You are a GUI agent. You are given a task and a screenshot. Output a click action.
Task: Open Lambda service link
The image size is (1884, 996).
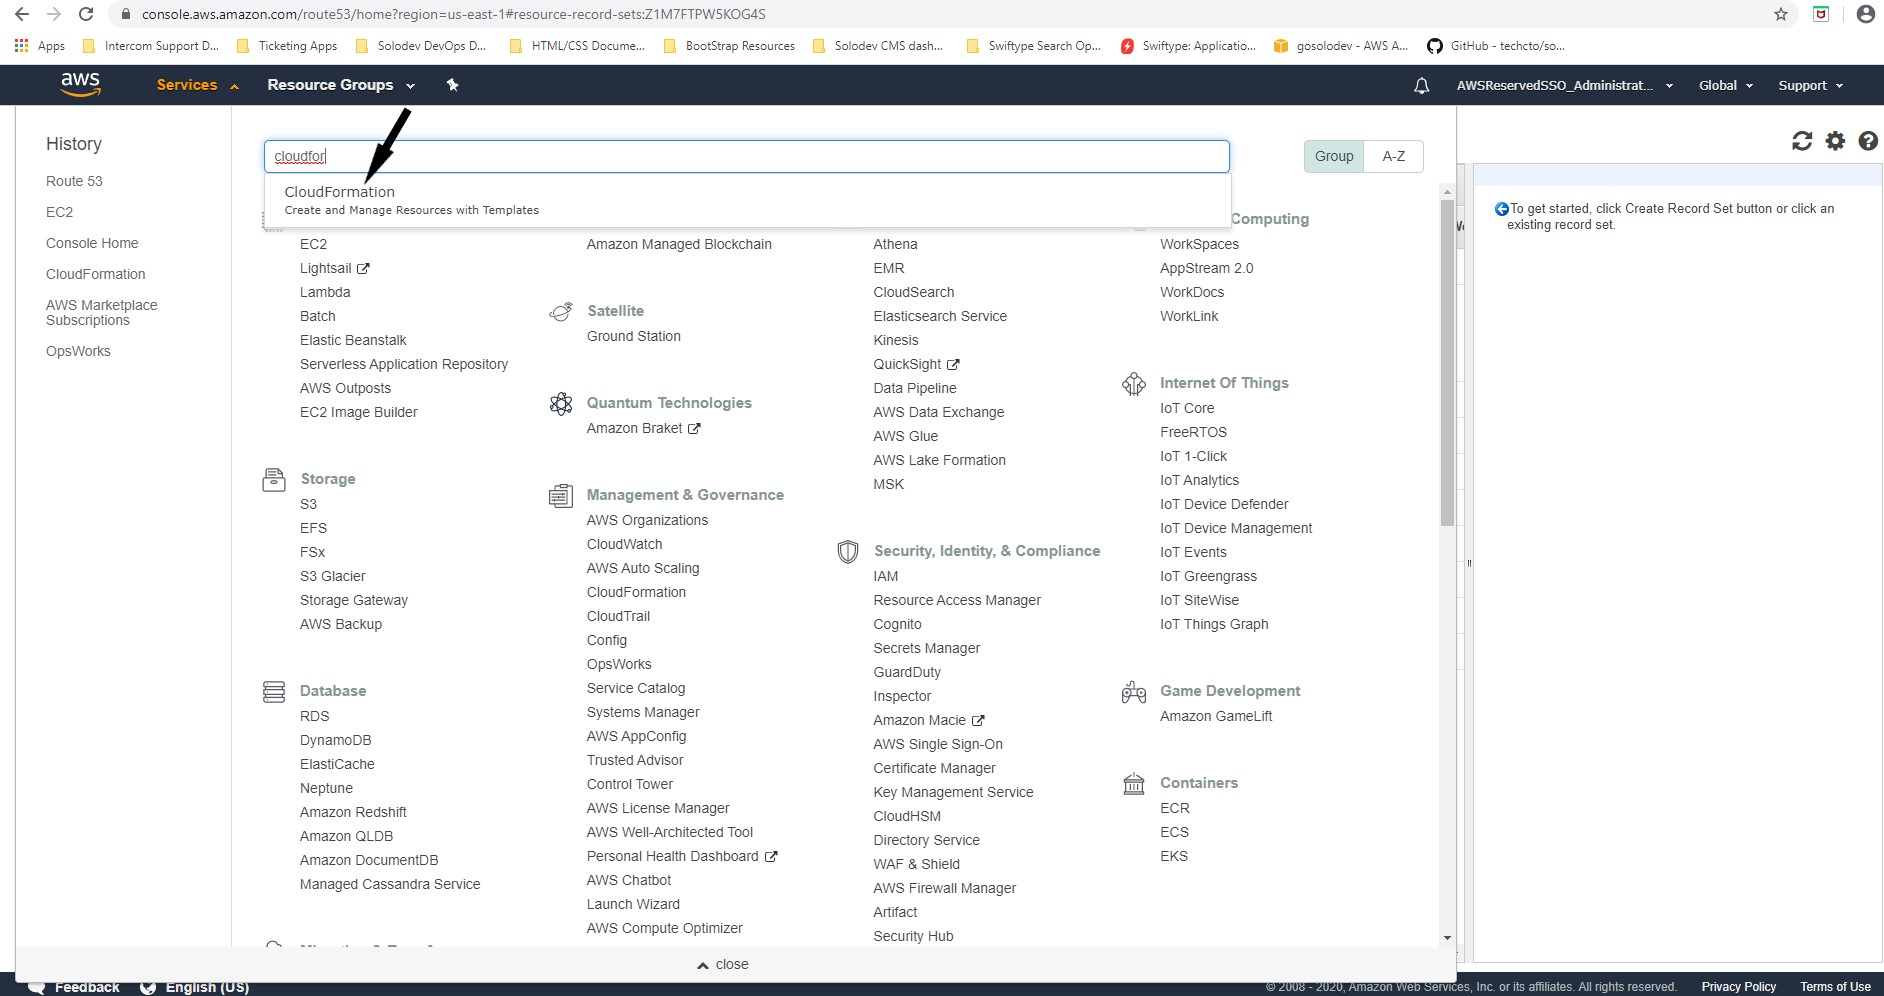click(325, 292)
